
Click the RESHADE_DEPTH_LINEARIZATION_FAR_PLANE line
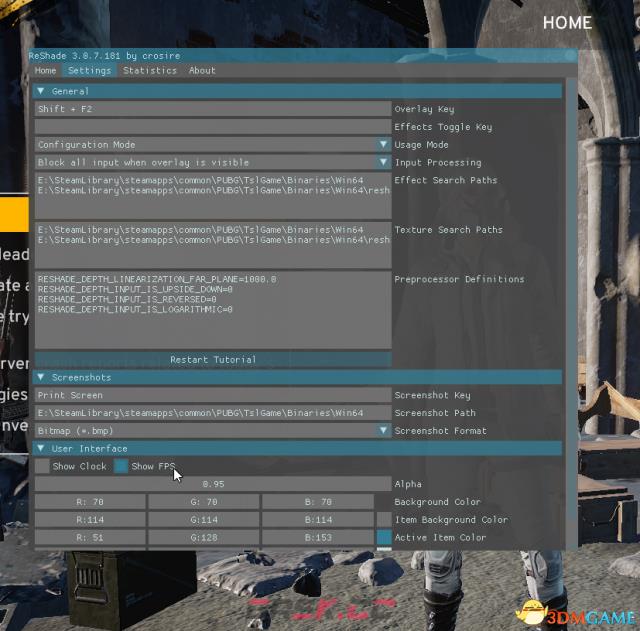click(157, 279)
